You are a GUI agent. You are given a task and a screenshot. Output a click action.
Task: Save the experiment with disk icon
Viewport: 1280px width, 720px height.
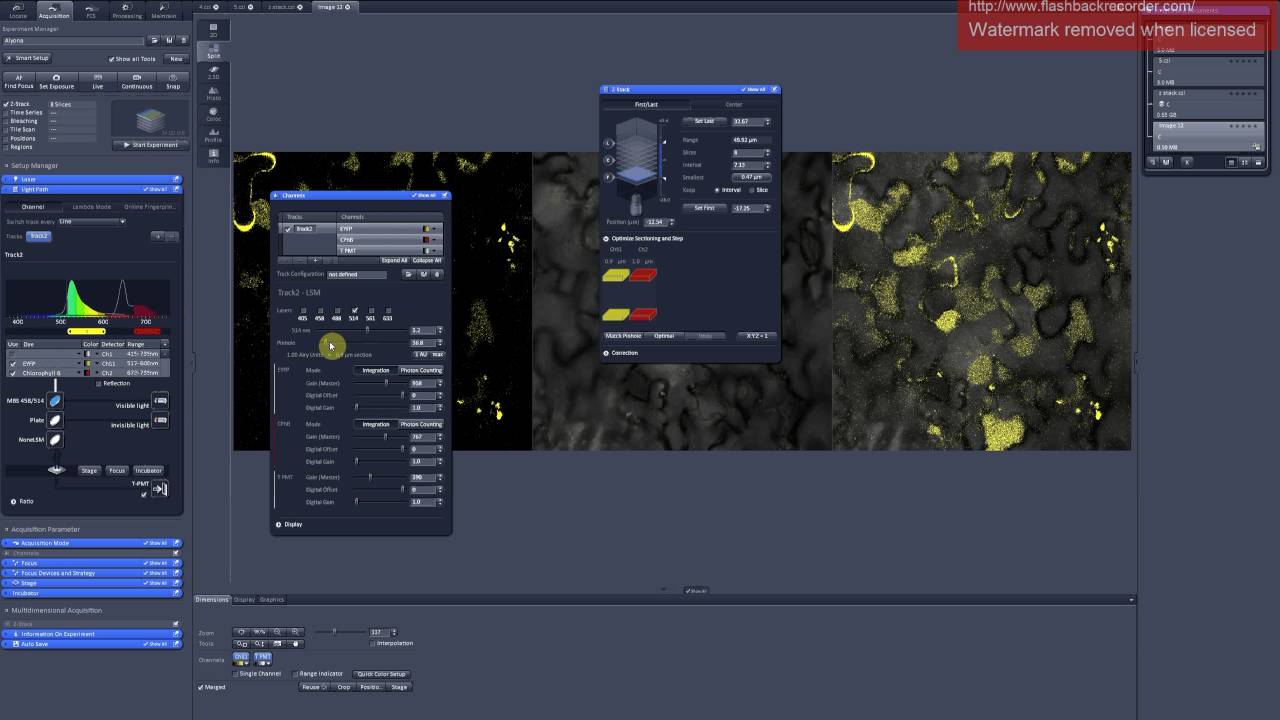pos(168,41)
